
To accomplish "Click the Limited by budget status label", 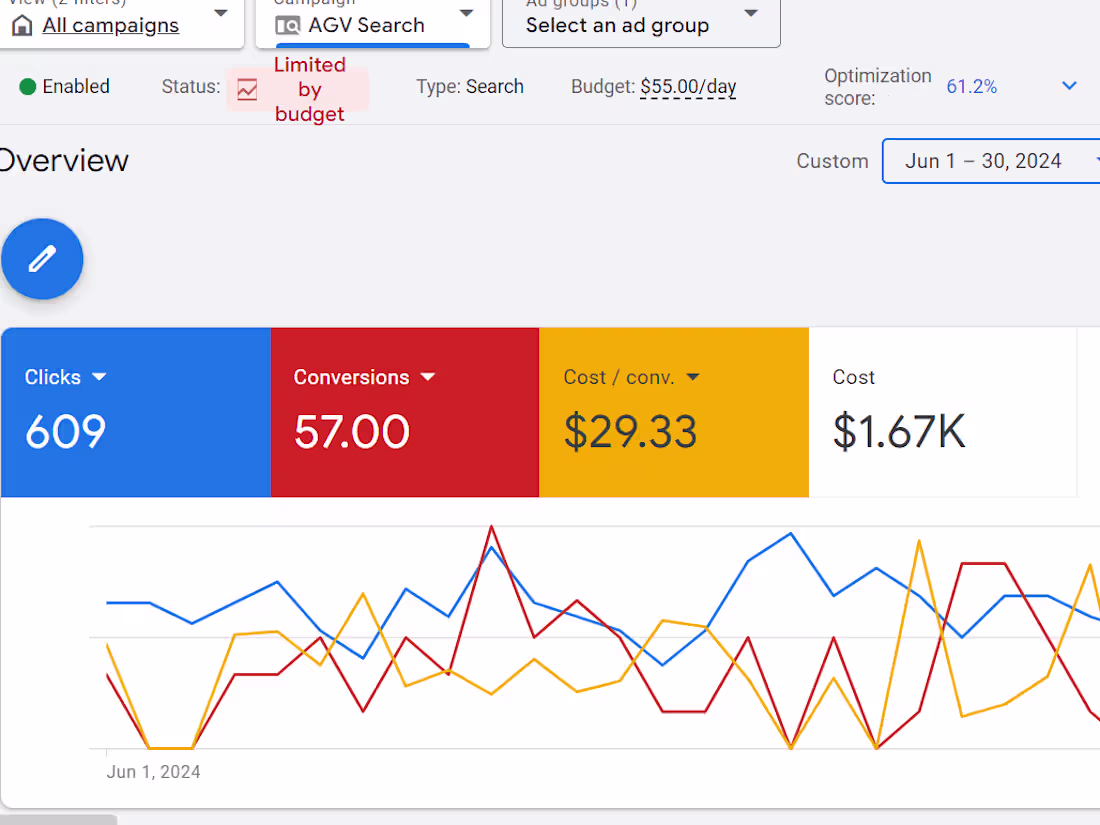I will coord(309,89).
